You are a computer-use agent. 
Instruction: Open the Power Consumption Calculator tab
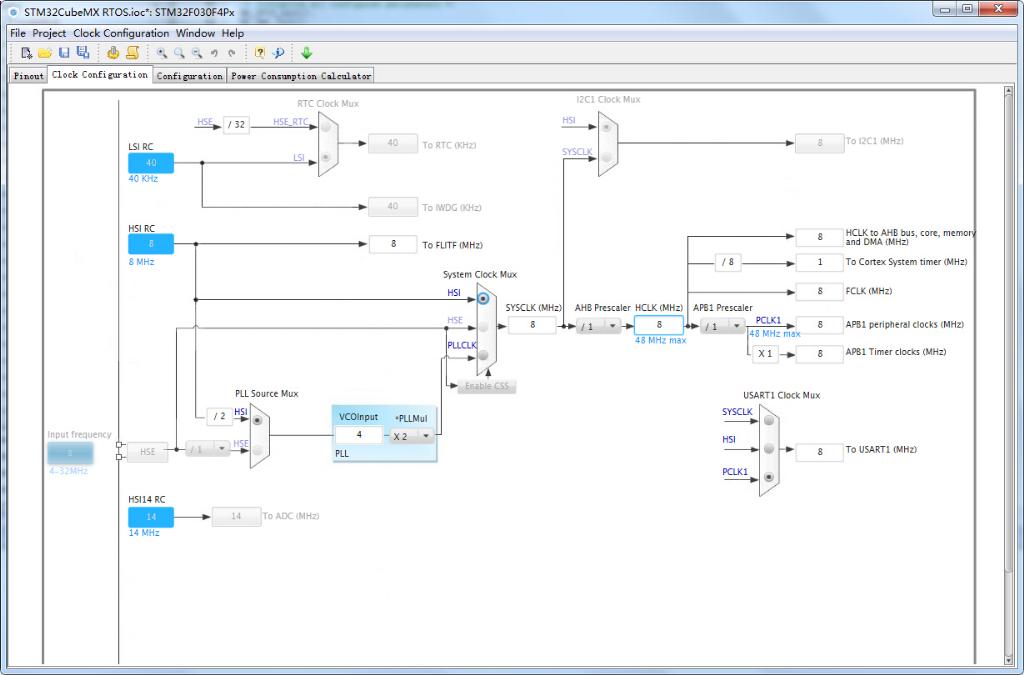coord(300,76)
